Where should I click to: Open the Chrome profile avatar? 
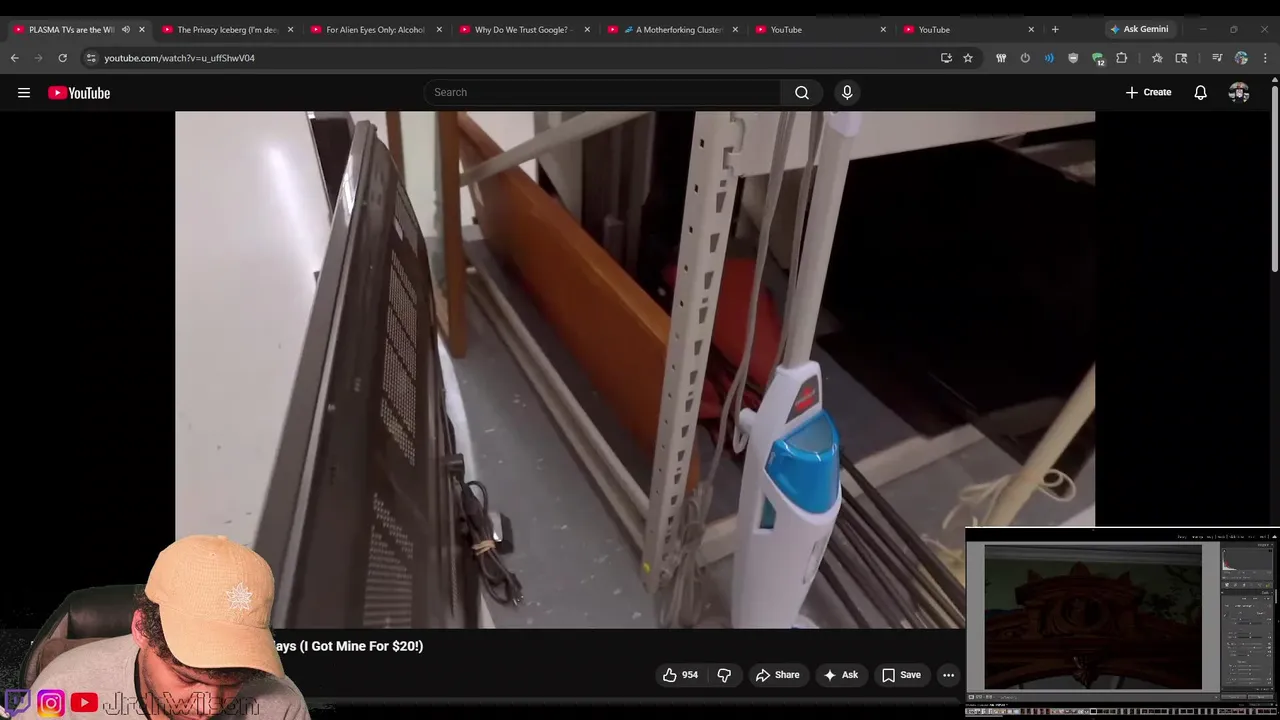[1241, 58]
